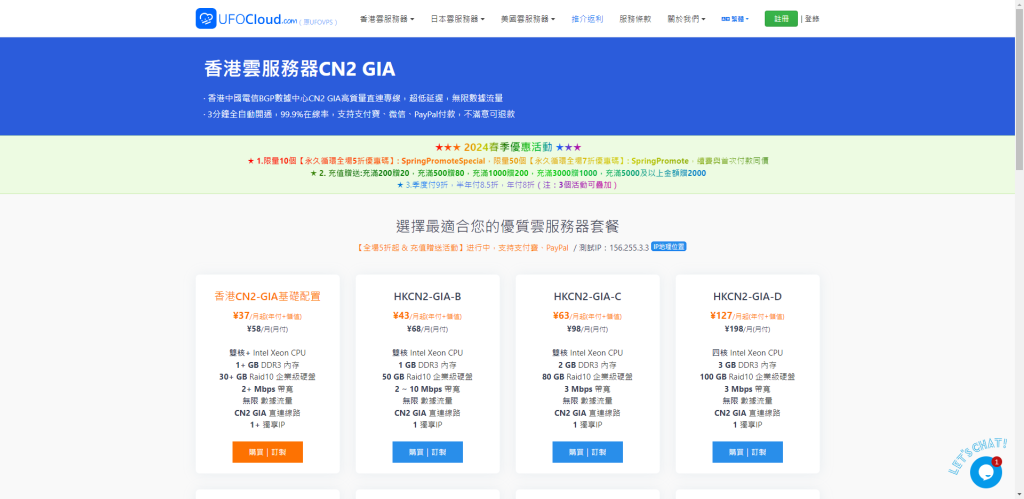Click the 購買 | 訂製 button for HKCN2-GIA-B
Viewport: 1024px width, 499px height.
click(428, 452)
